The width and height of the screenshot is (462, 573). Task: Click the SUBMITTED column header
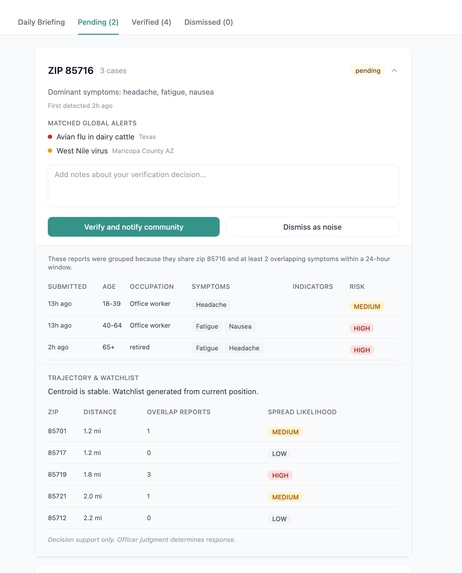(x=67, y=286)
